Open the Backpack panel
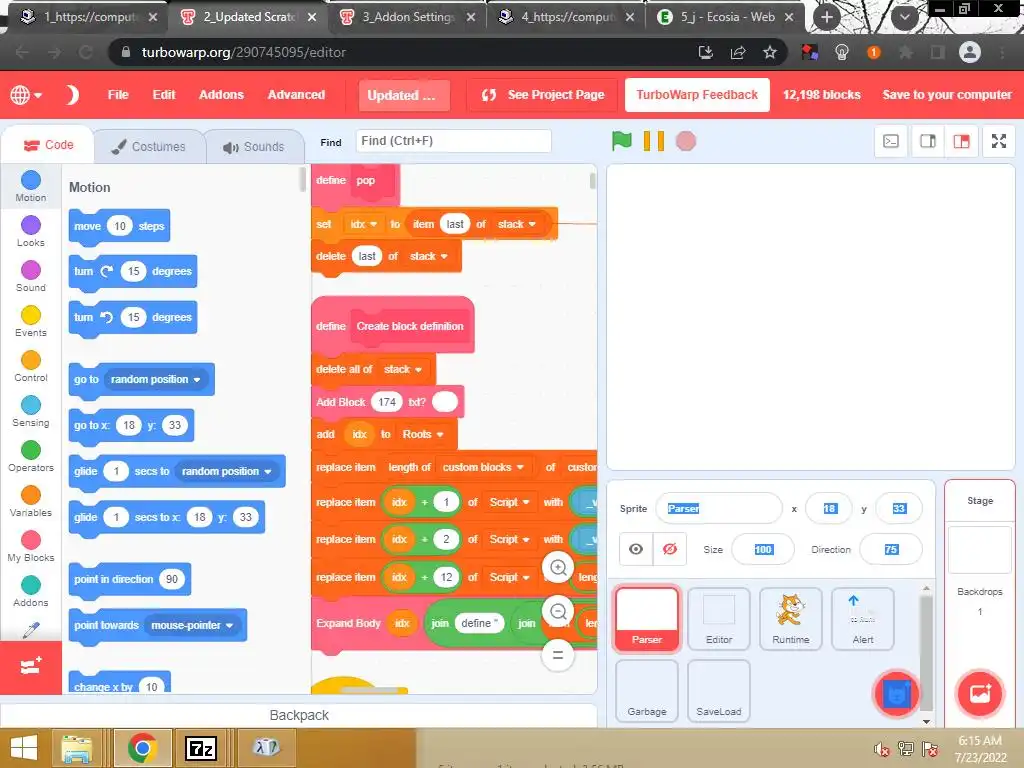Viewport: 1024px width, 768px height. [298, 715]
